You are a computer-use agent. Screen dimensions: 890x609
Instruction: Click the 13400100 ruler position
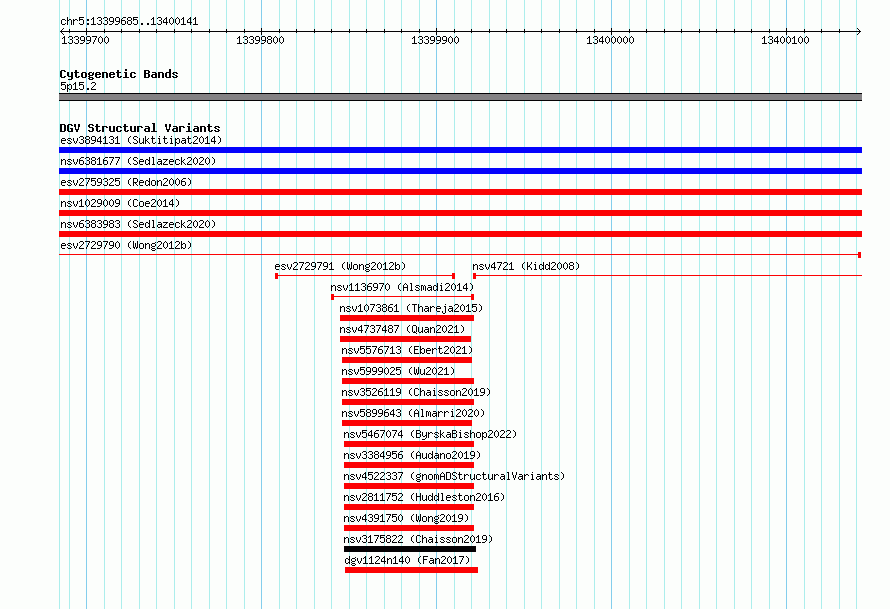pos(786,40)
